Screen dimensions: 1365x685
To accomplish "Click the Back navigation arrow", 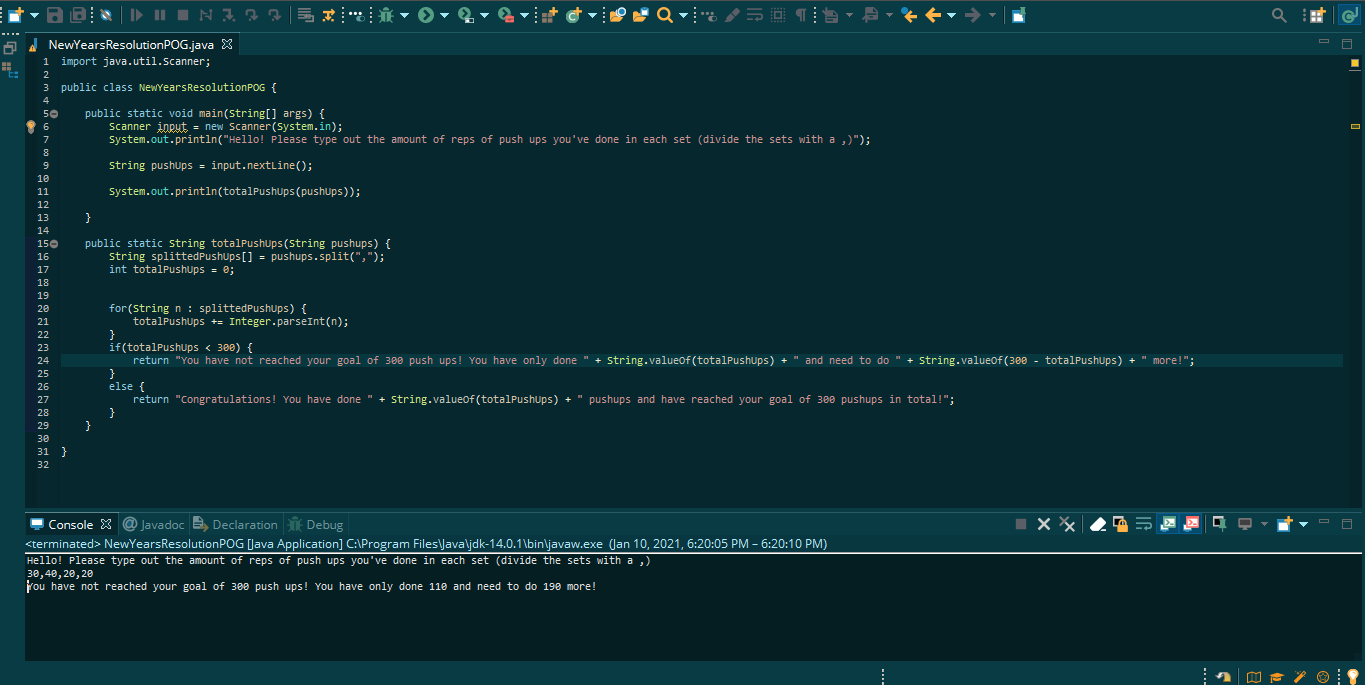I will click(x=933, y=15).
